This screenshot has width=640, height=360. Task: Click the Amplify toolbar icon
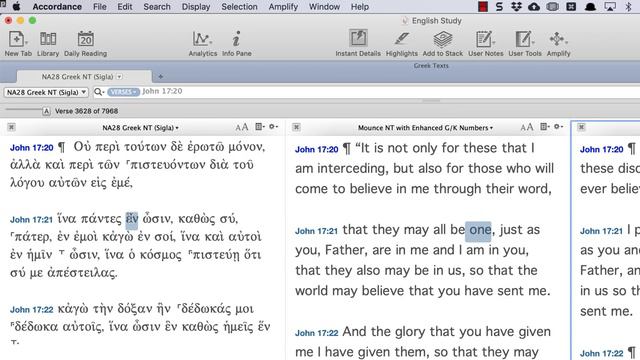pyautogui.click(x=558, y=43)
